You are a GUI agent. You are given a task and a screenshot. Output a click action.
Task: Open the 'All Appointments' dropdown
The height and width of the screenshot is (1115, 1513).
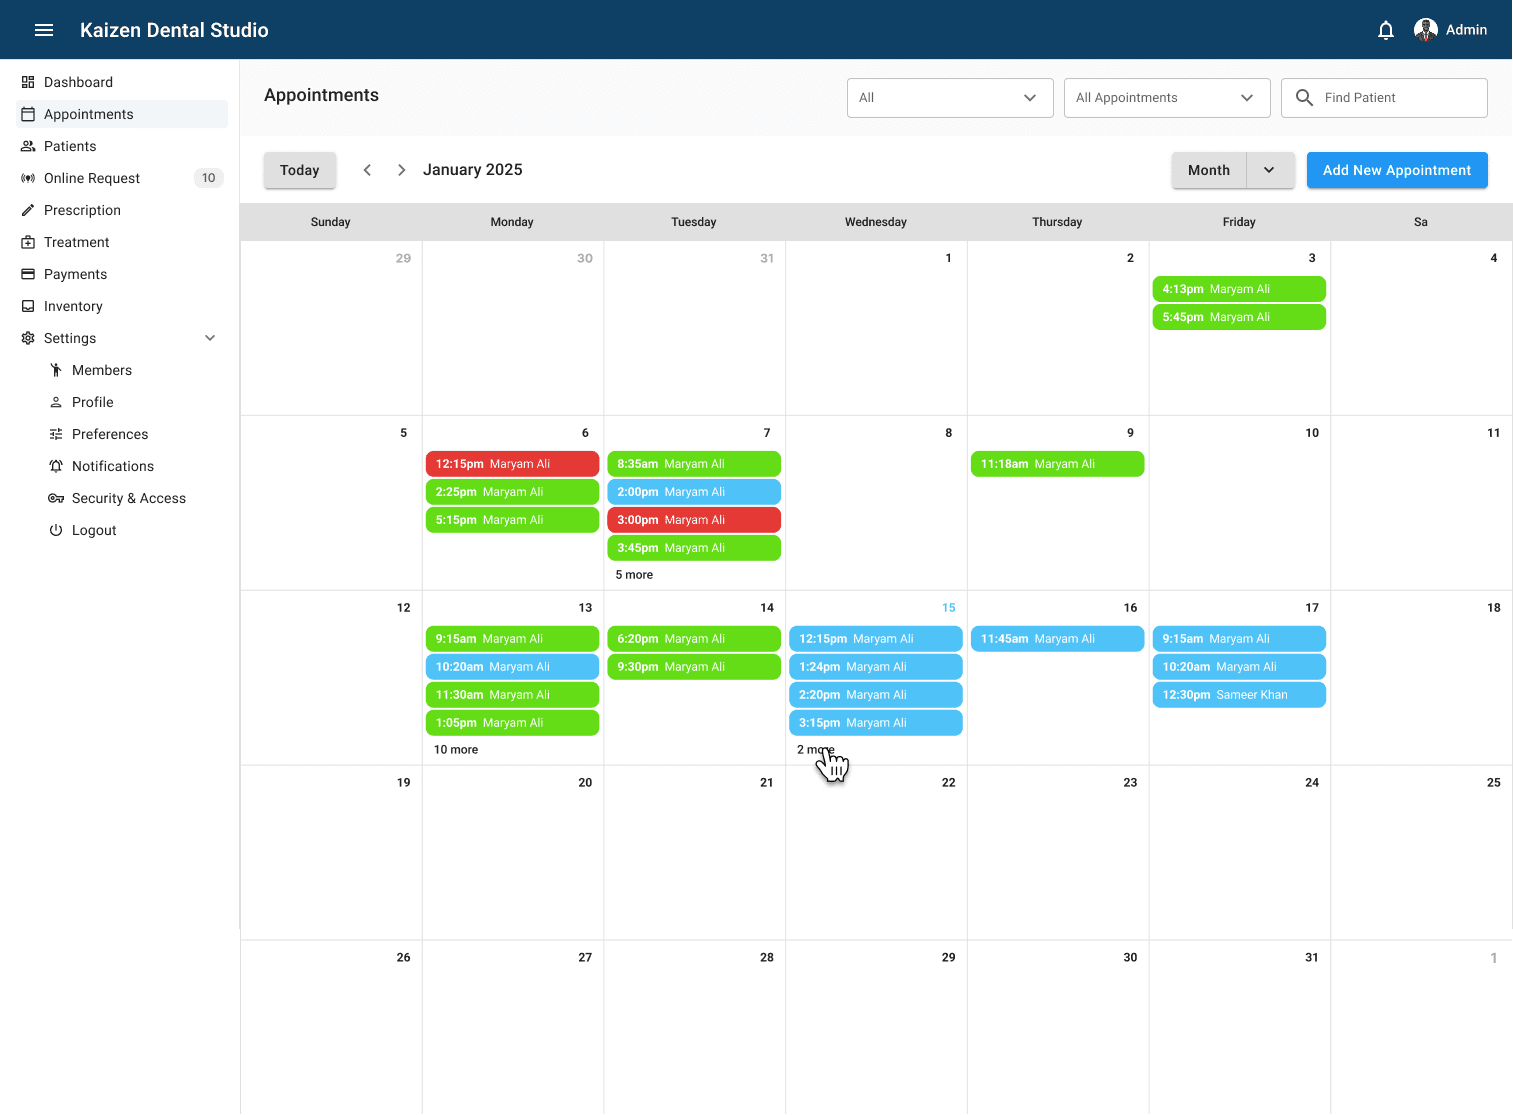coord(1166,98)
